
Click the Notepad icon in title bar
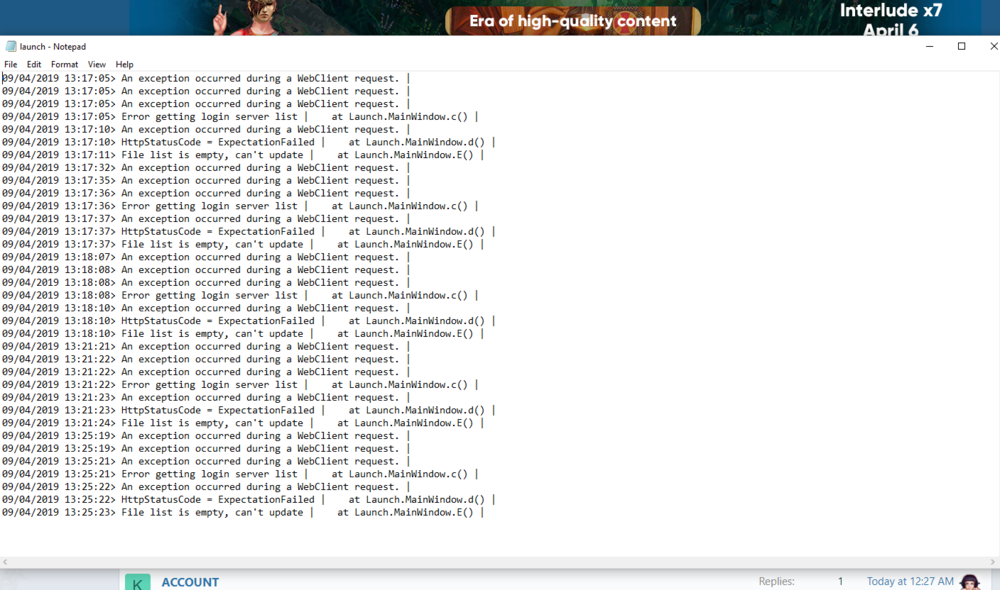tap(11, 47)
